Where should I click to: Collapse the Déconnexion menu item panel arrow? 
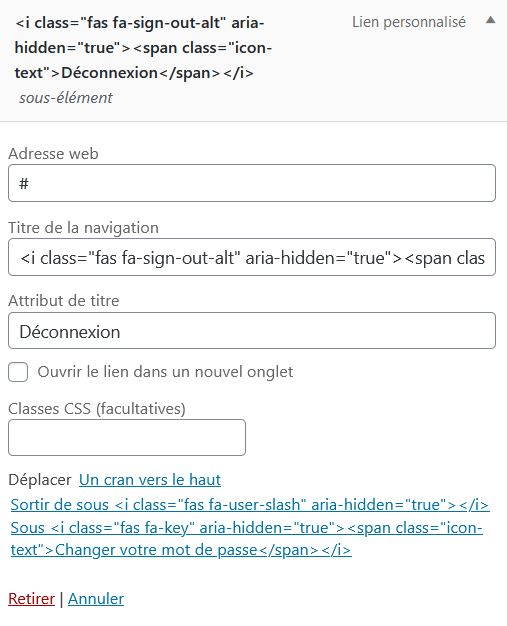[x=490, y=20]
